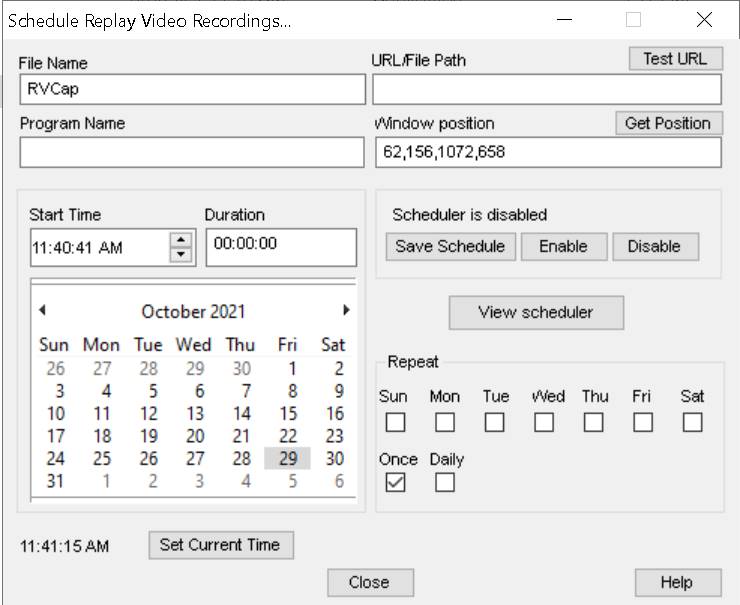The image size is (740, 605).
Task: Save the schedule
Action: pos(450,246)
